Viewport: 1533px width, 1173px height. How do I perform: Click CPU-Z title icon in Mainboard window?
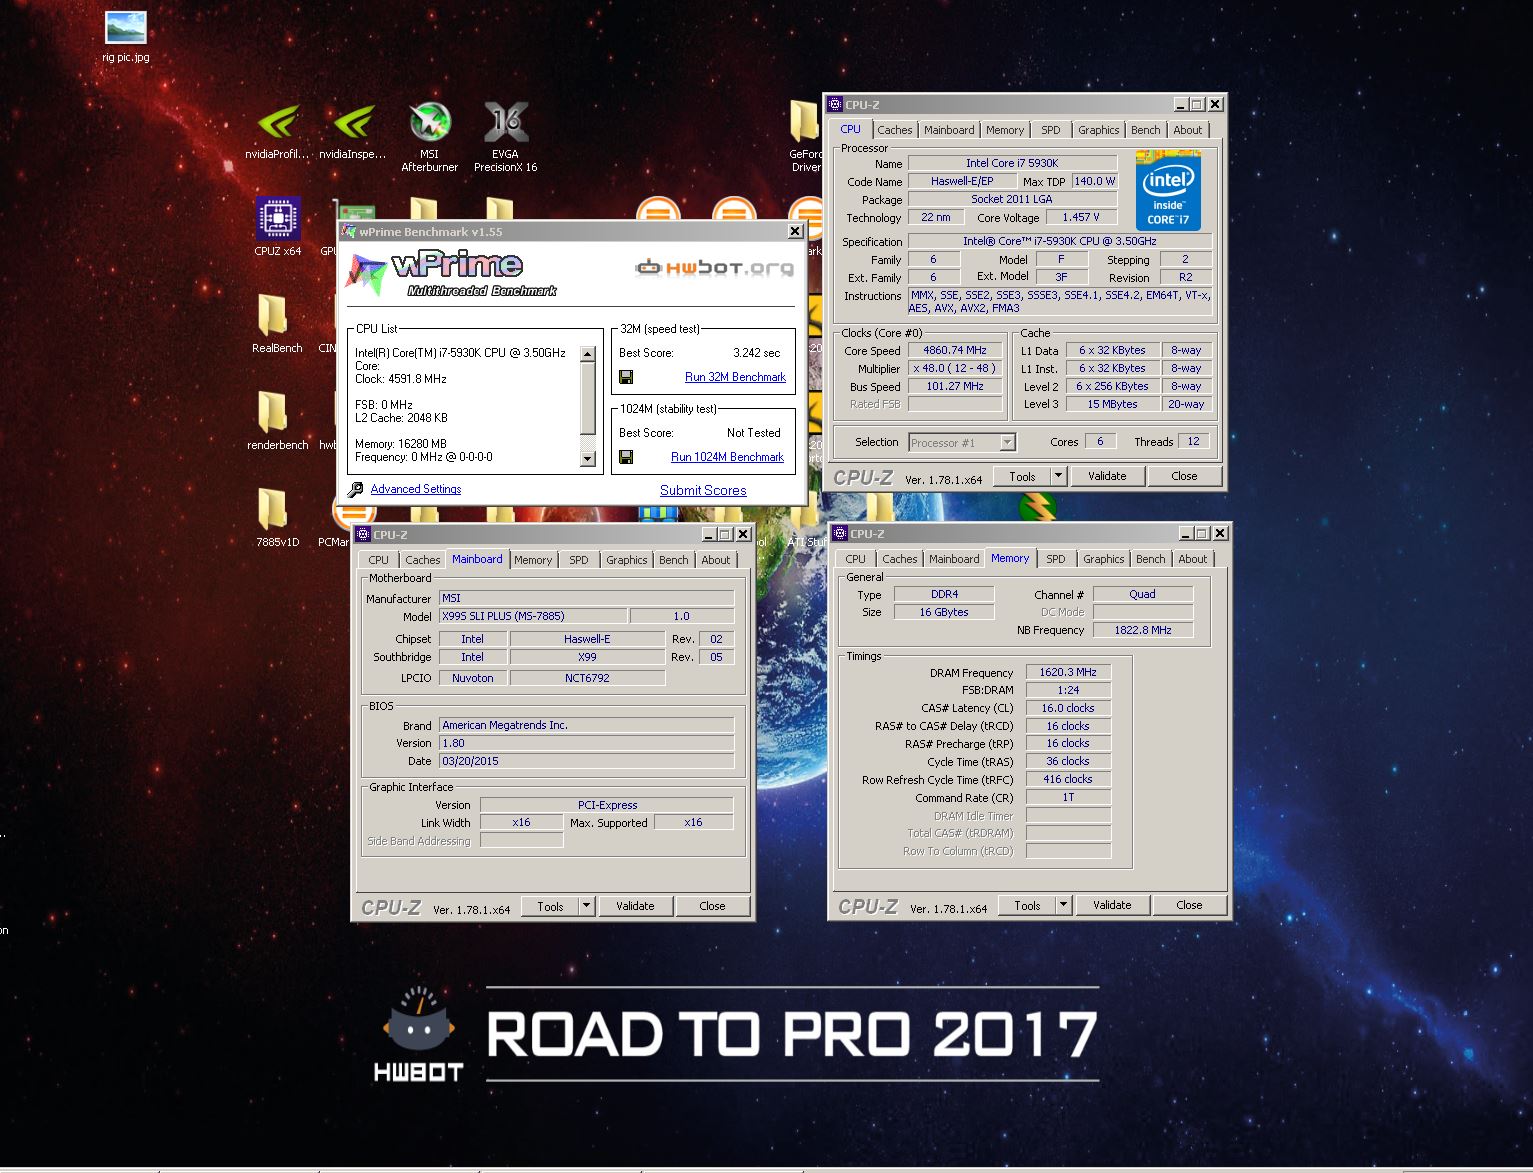tap(363, 534)
